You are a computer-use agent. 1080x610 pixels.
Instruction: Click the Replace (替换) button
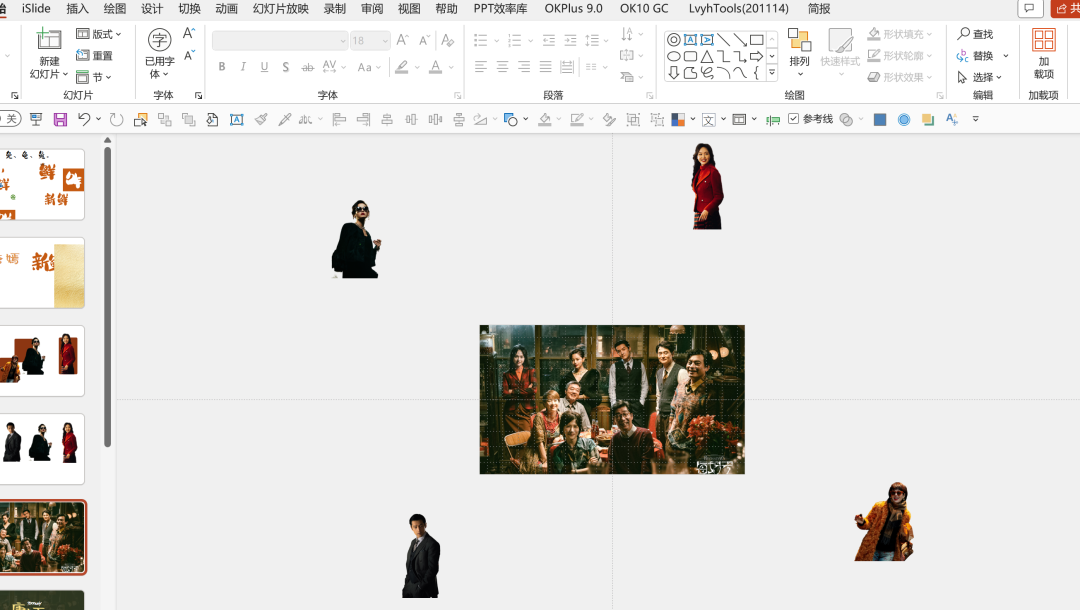coord(975,56)
